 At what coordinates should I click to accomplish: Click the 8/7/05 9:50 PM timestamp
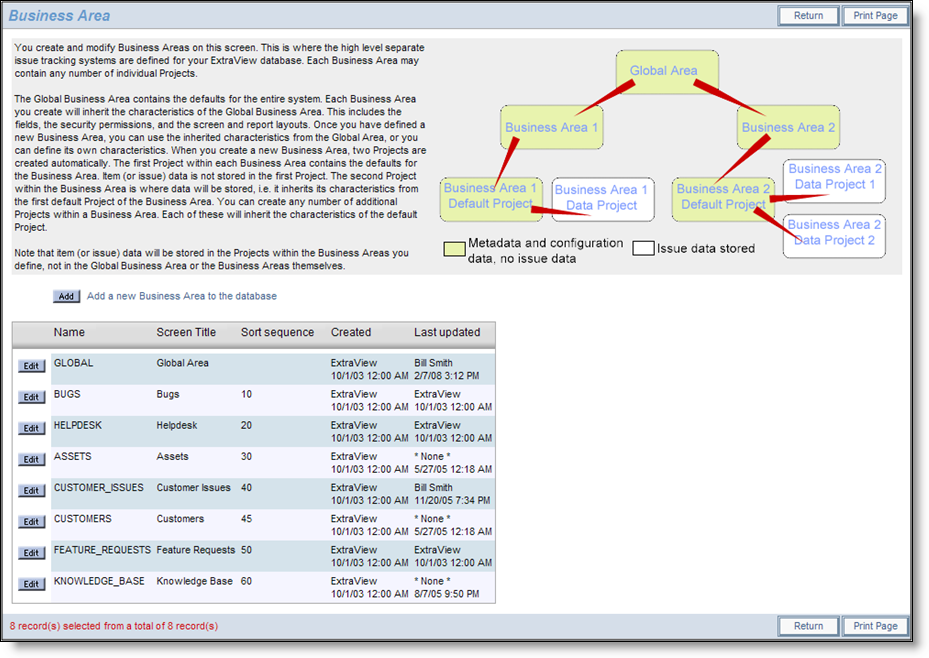pyautogui.click(x=447, y=593)
